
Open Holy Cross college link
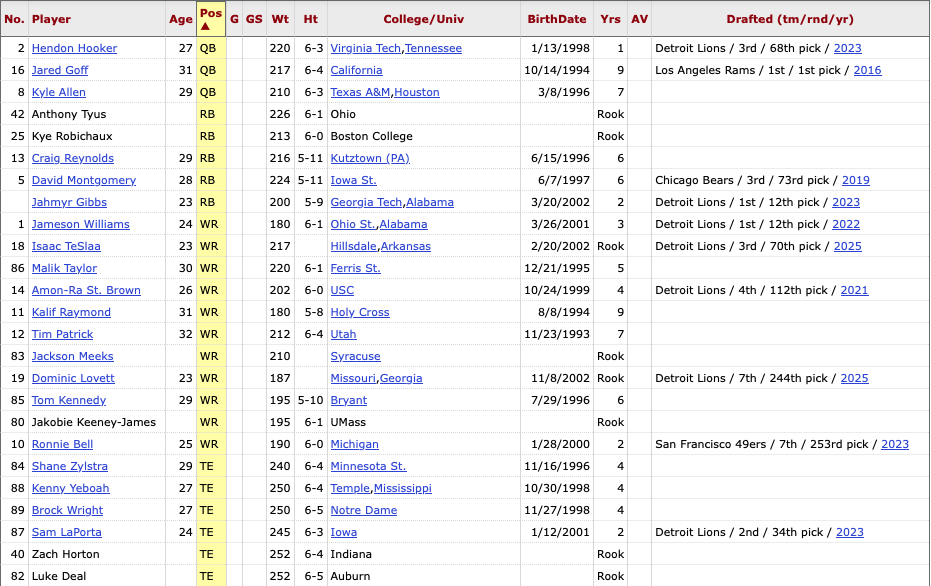click(360, 312)
